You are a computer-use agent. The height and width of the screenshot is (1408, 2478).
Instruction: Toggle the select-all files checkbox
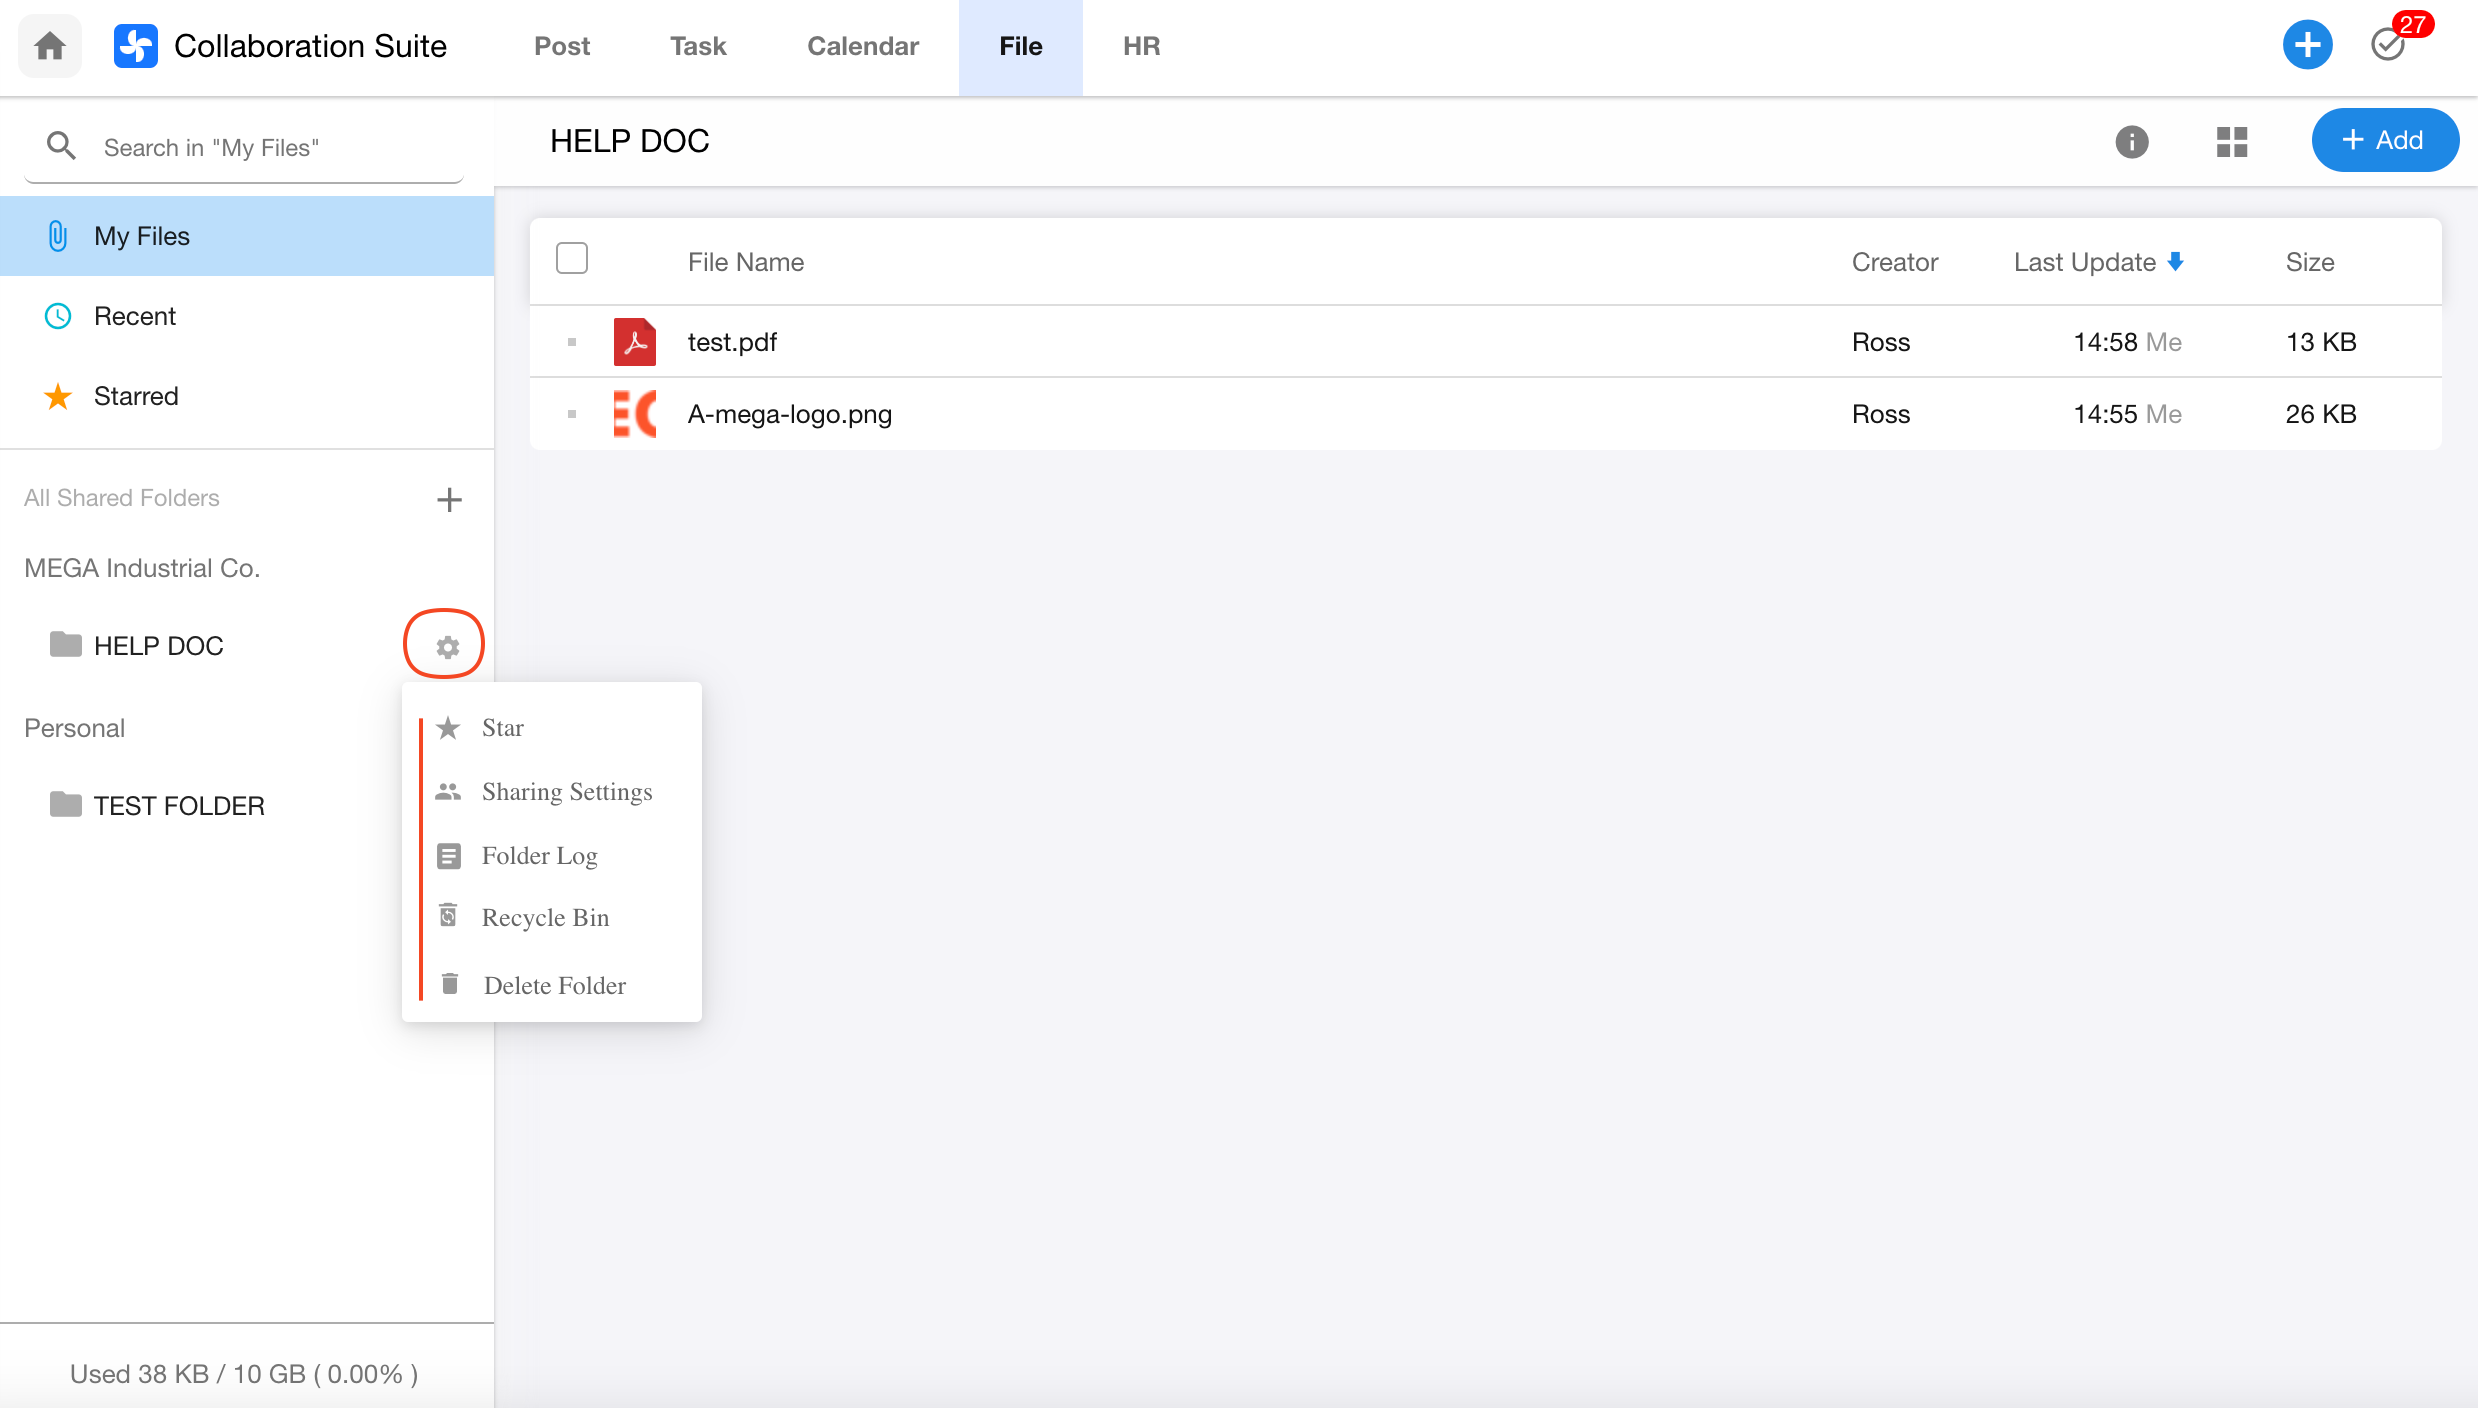click(x=572, y=259)
